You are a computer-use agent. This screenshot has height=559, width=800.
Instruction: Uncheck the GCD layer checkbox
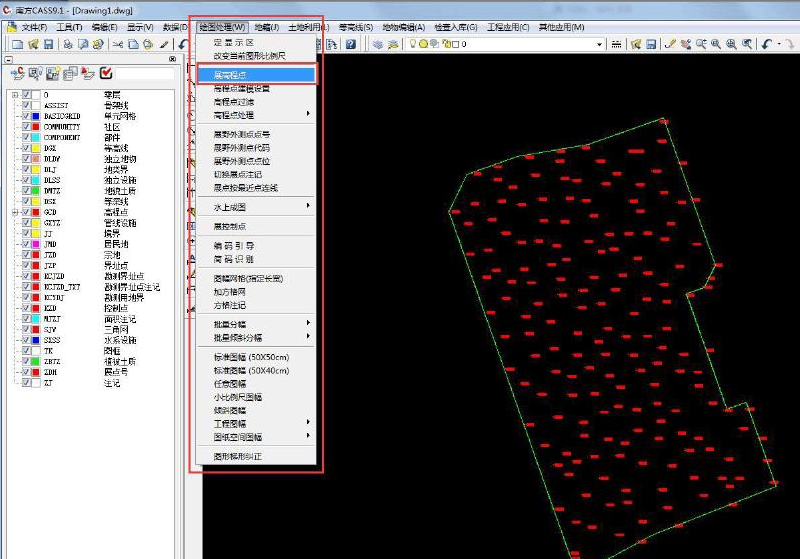click(27, 213)
